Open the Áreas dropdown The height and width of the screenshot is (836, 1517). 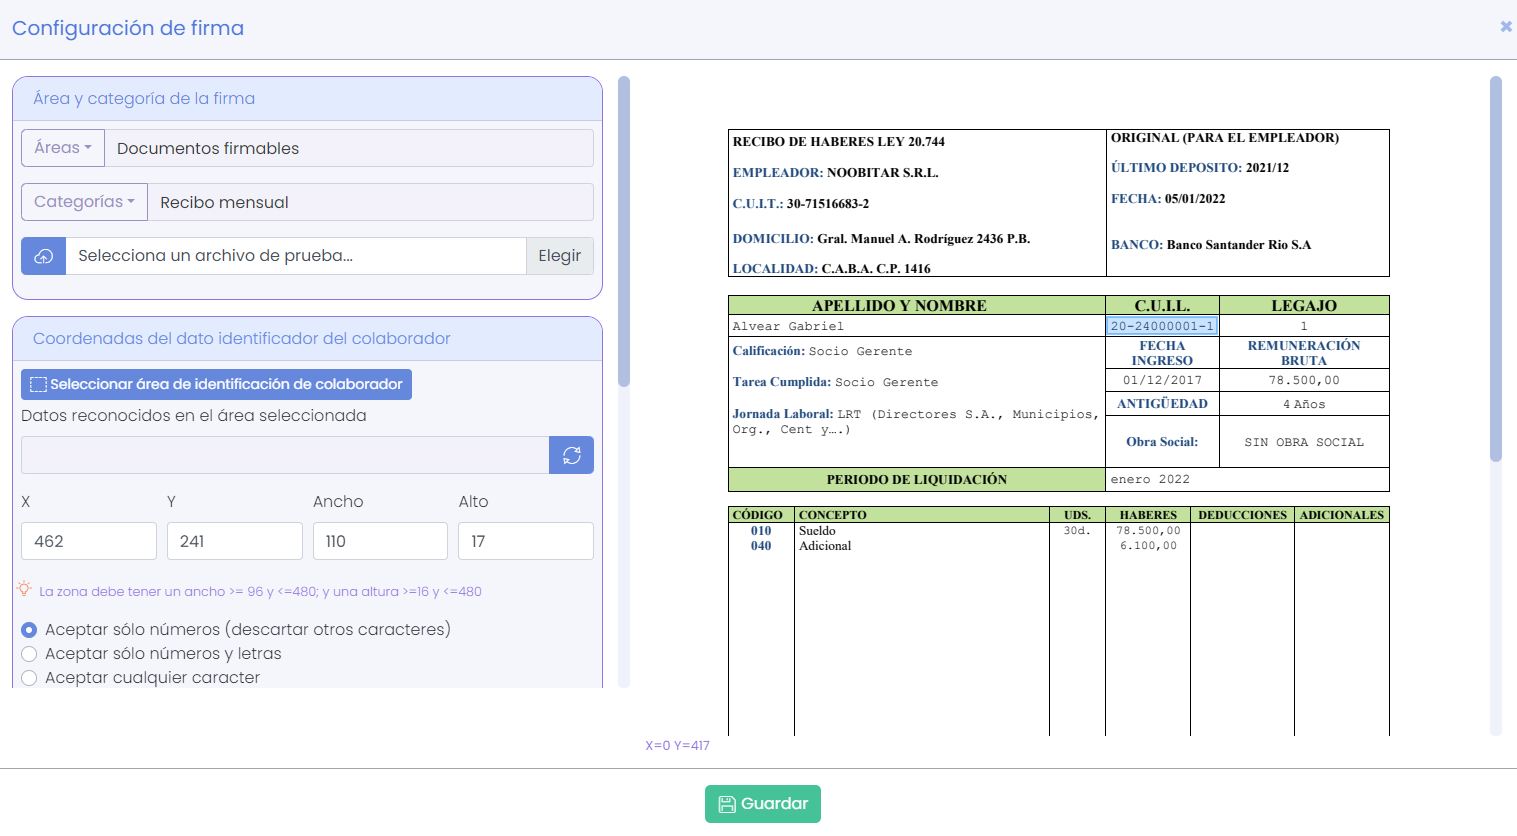[63, 148]
